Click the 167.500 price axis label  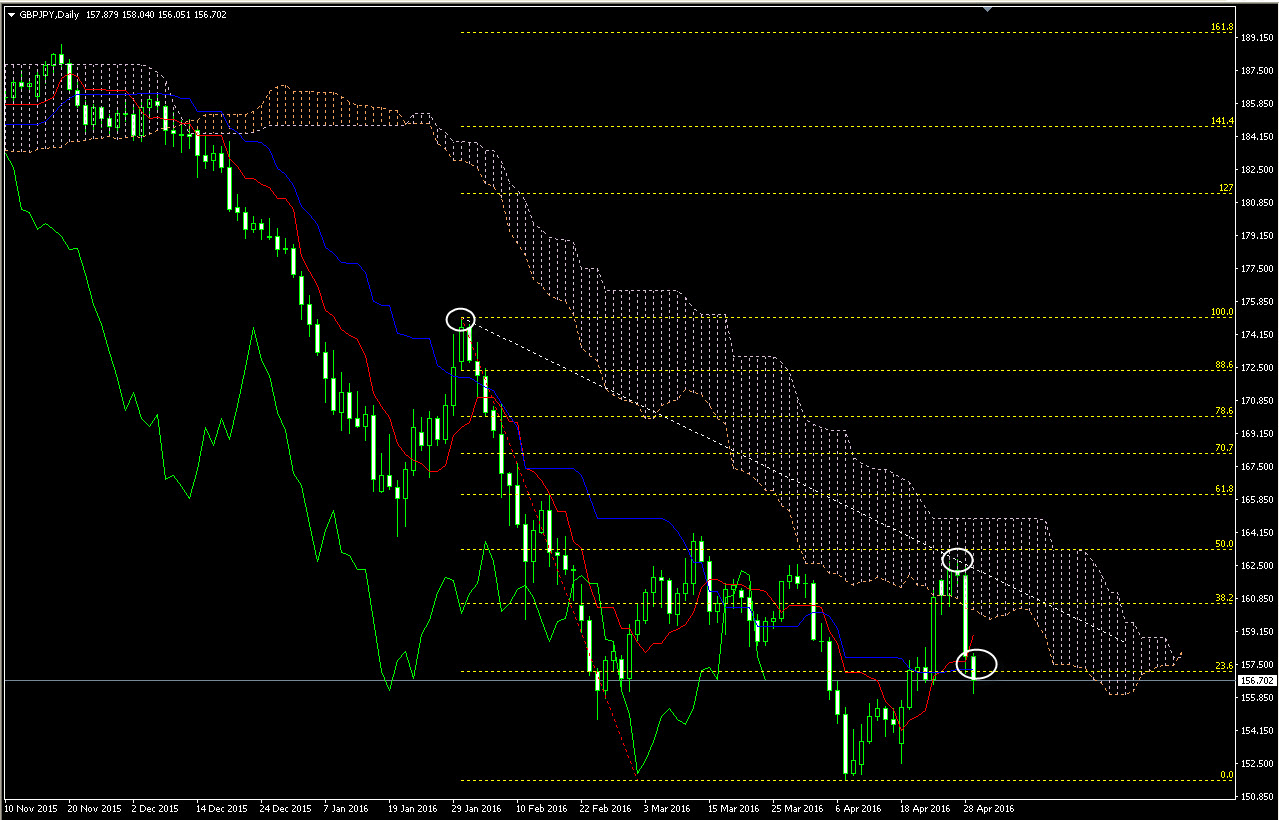(1257, 467)
